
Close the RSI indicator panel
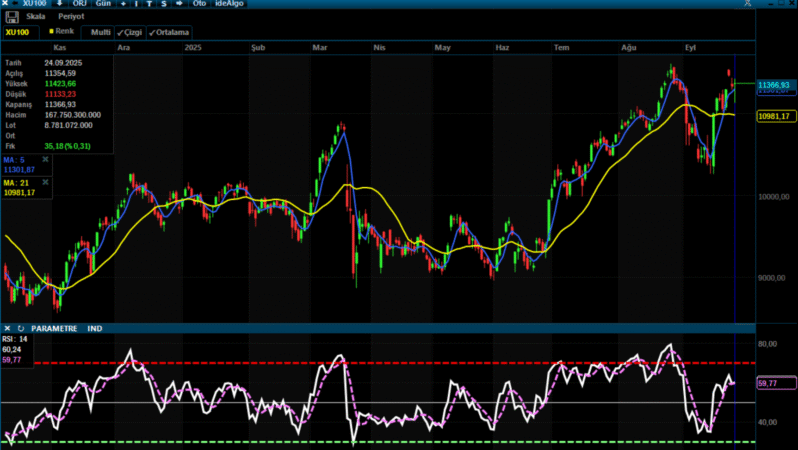(x=8, y=328)
